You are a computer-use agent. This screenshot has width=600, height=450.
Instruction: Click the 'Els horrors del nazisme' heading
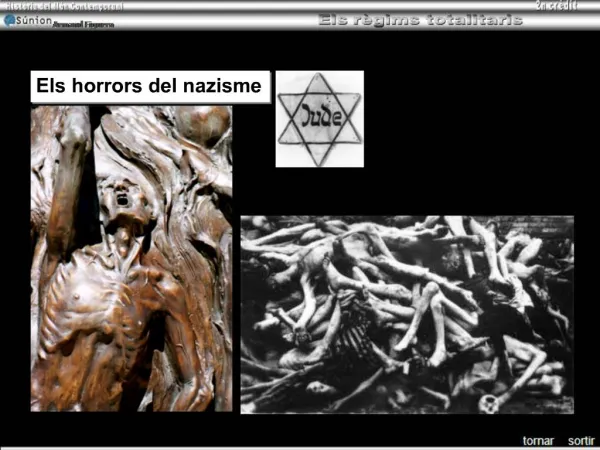click(150, 86)
